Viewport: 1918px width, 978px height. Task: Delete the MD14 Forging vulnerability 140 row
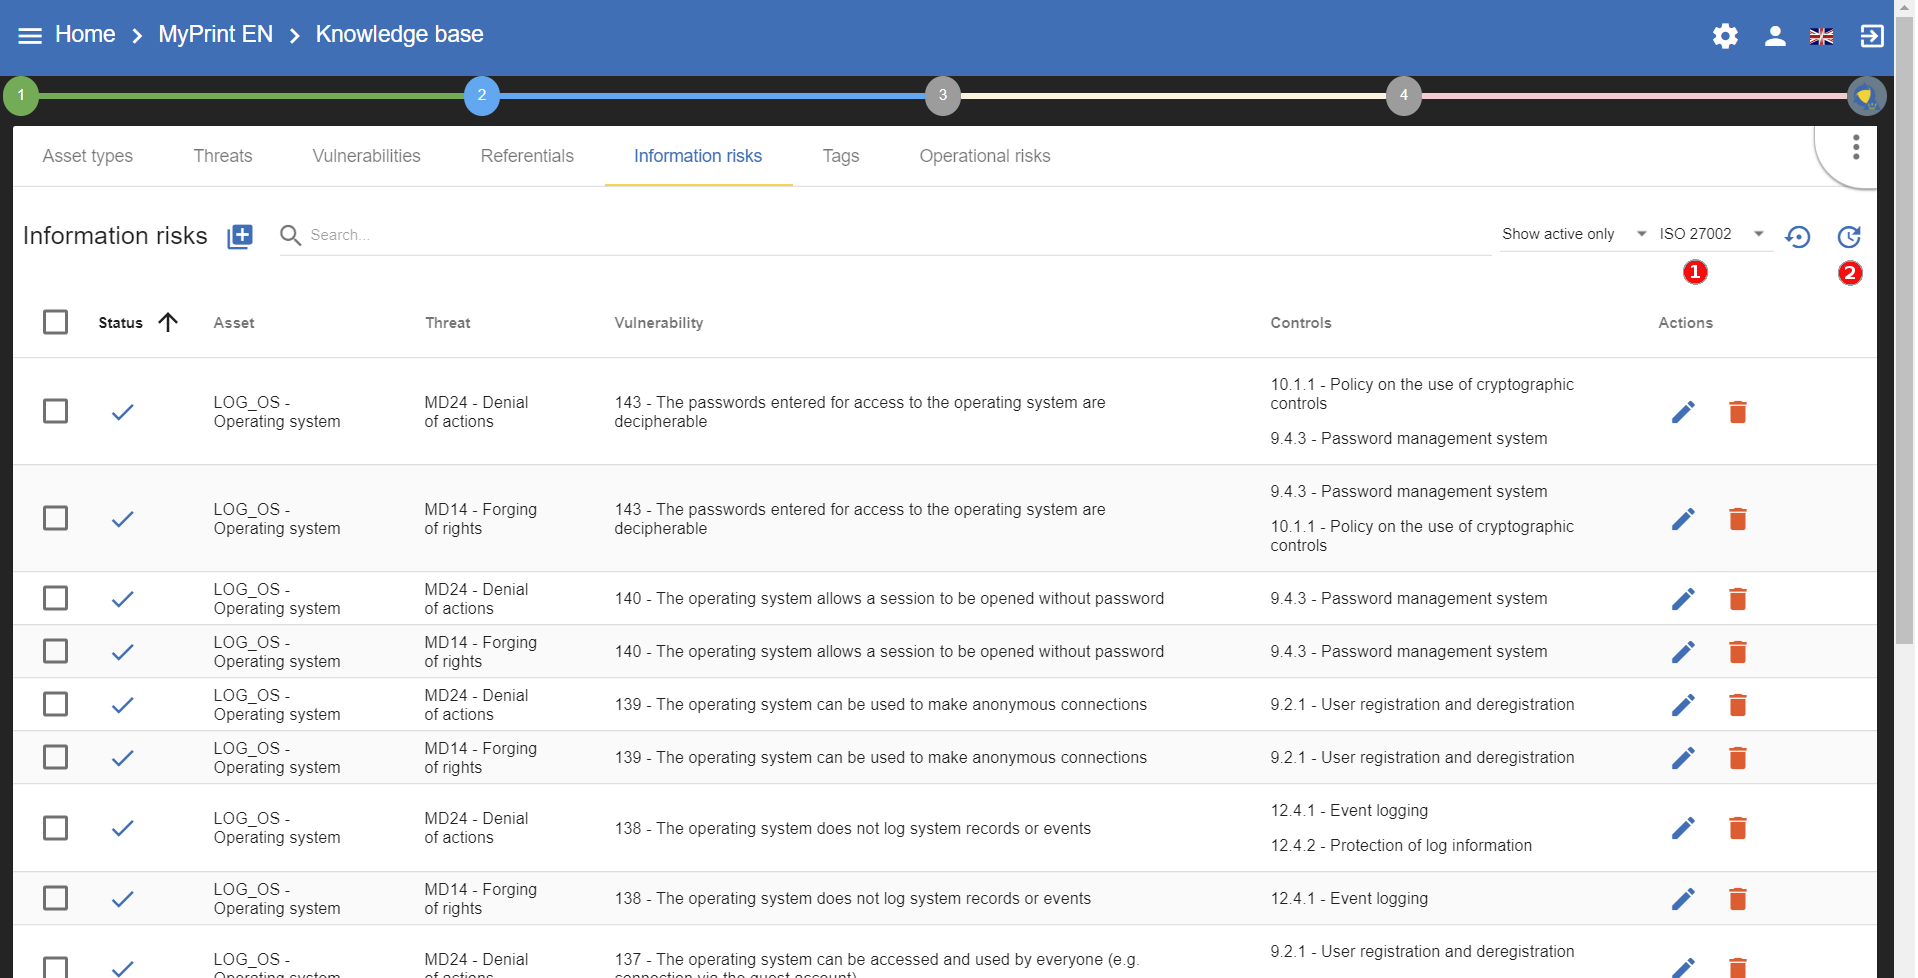(1737, 652)
